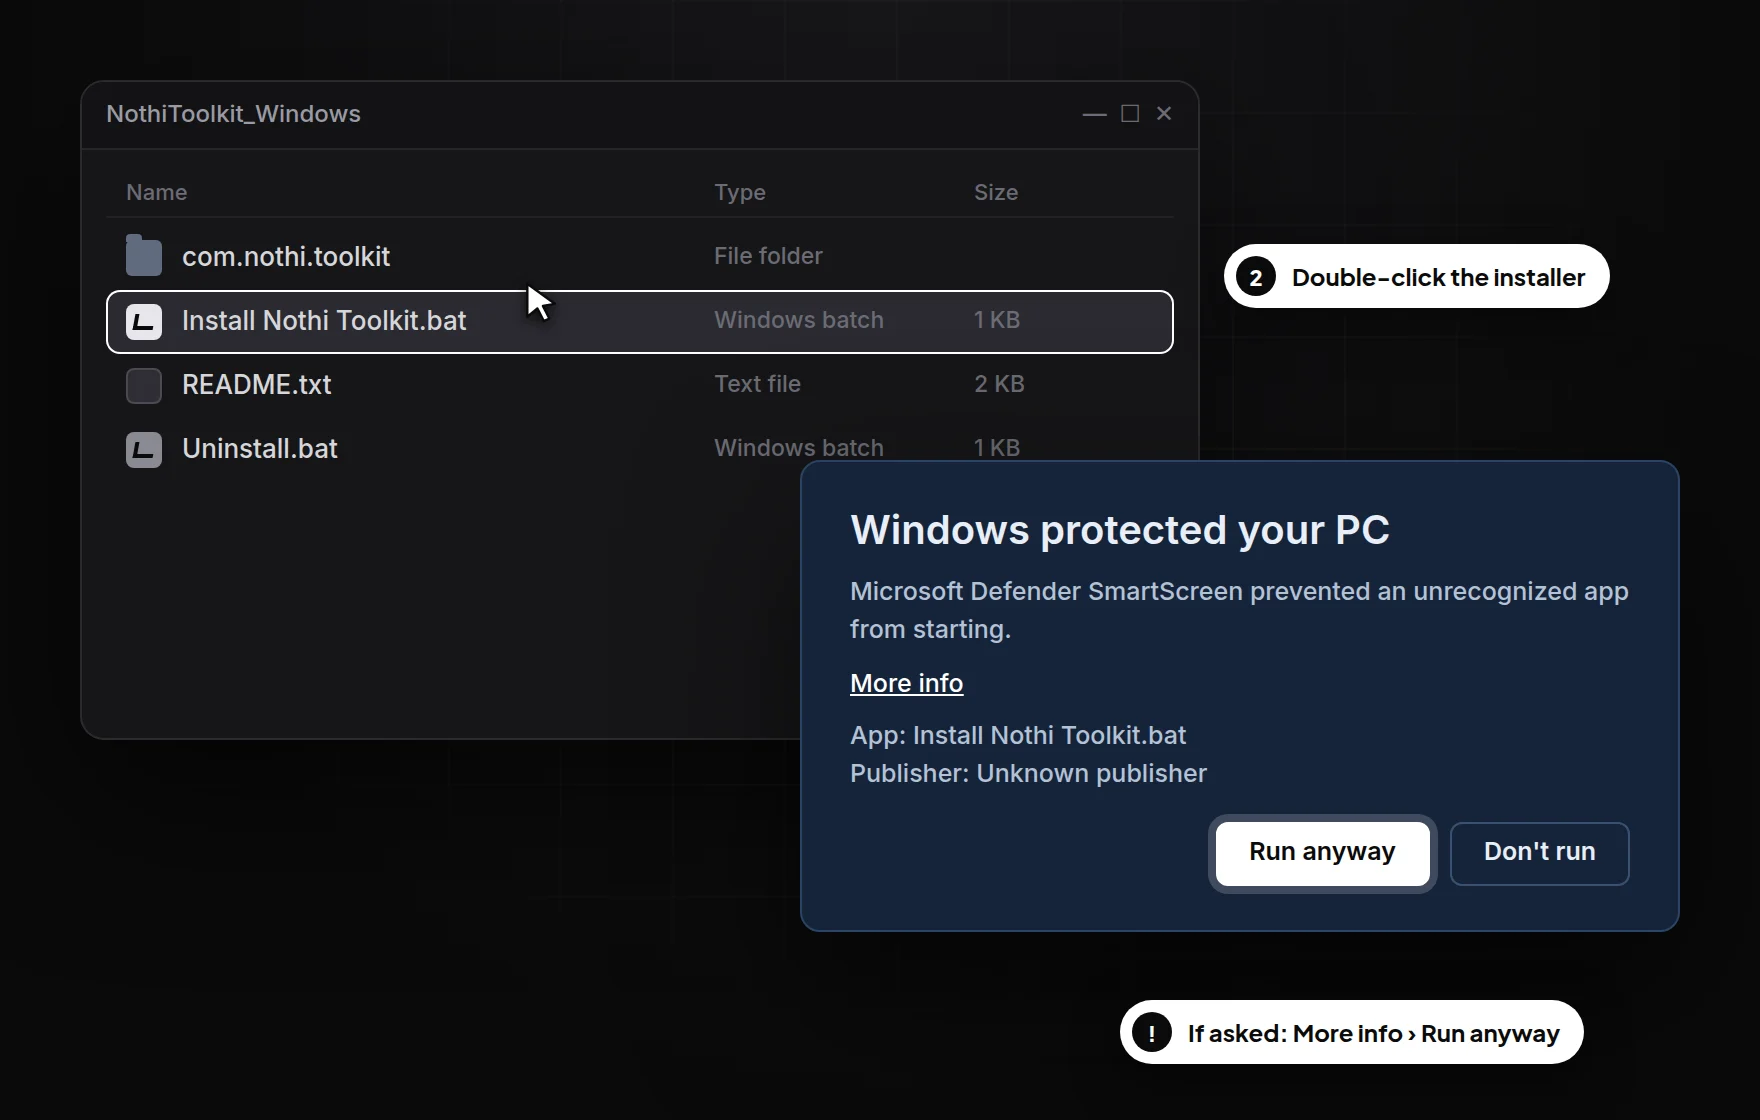Click the Install Nothi Toolkit.bat file icon
Viewport: 1760px width, 1120px height.
click(x=144, y=321)
